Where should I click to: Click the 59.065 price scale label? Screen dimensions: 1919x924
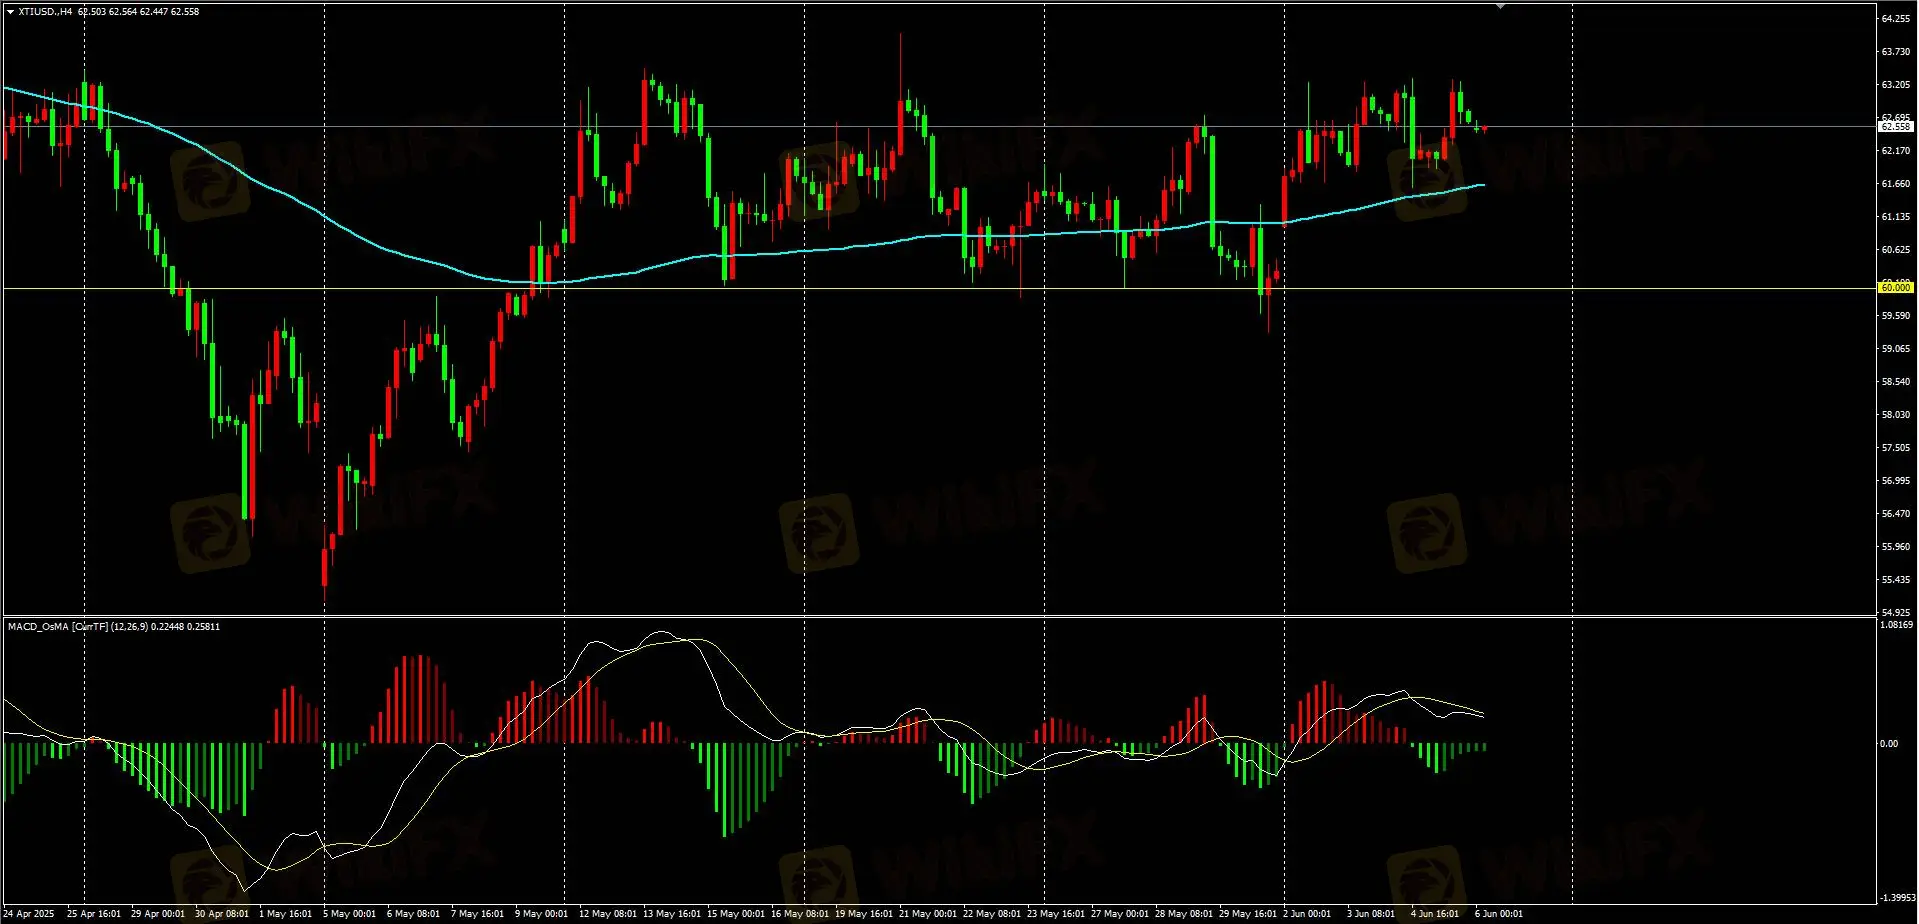tap(1896, 349)
